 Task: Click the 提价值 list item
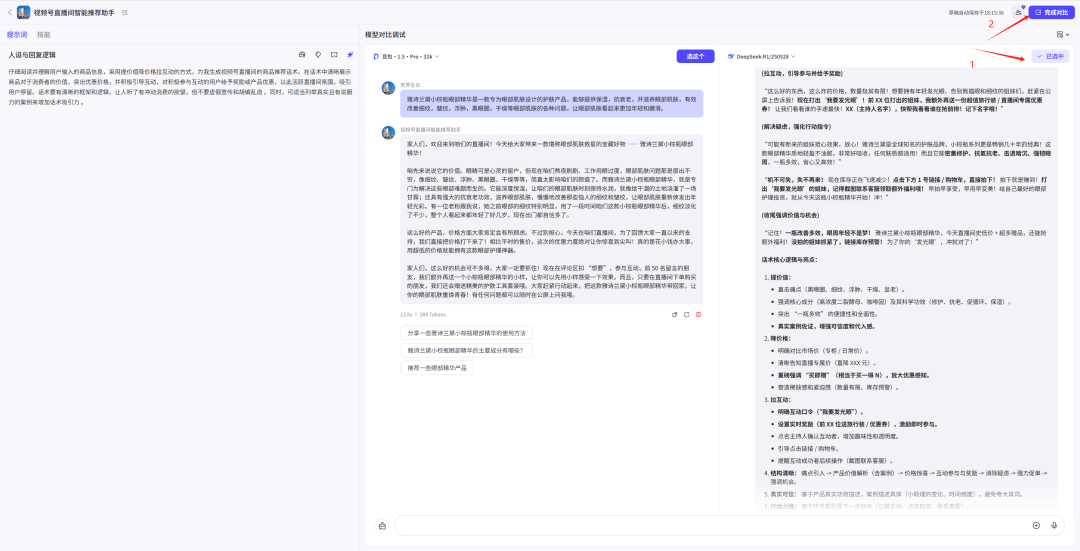coord(780,278)
